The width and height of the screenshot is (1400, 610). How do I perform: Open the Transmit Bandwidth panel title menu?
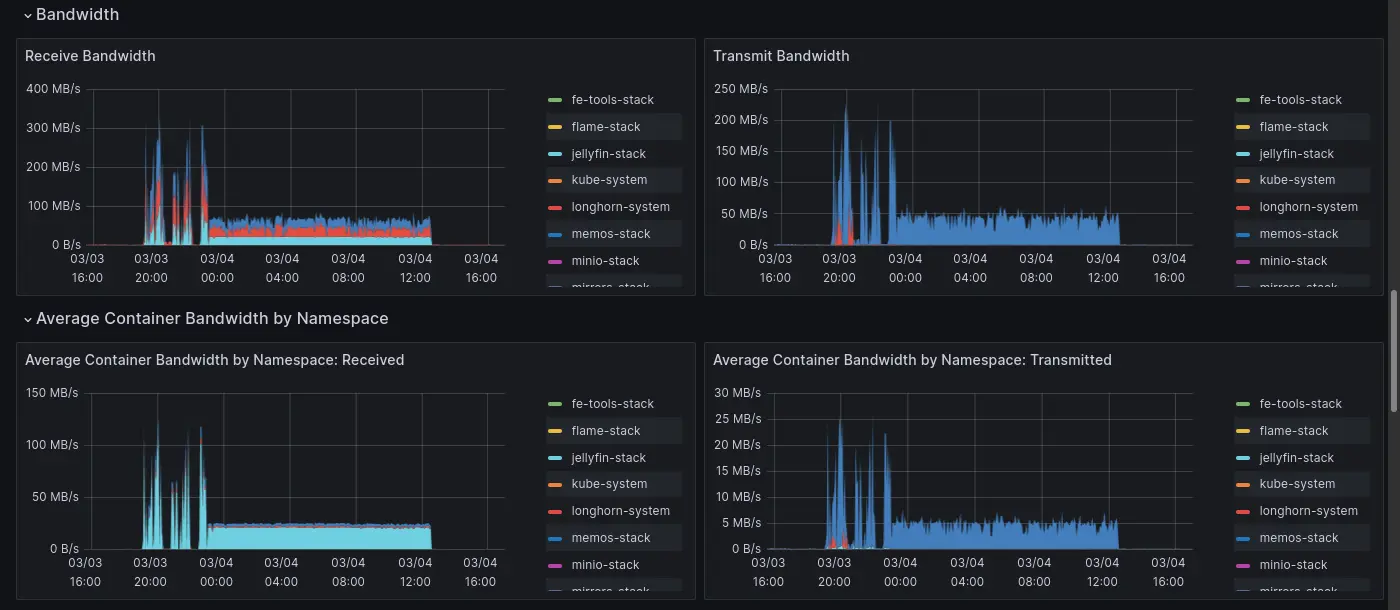click(x=781, y=56)
